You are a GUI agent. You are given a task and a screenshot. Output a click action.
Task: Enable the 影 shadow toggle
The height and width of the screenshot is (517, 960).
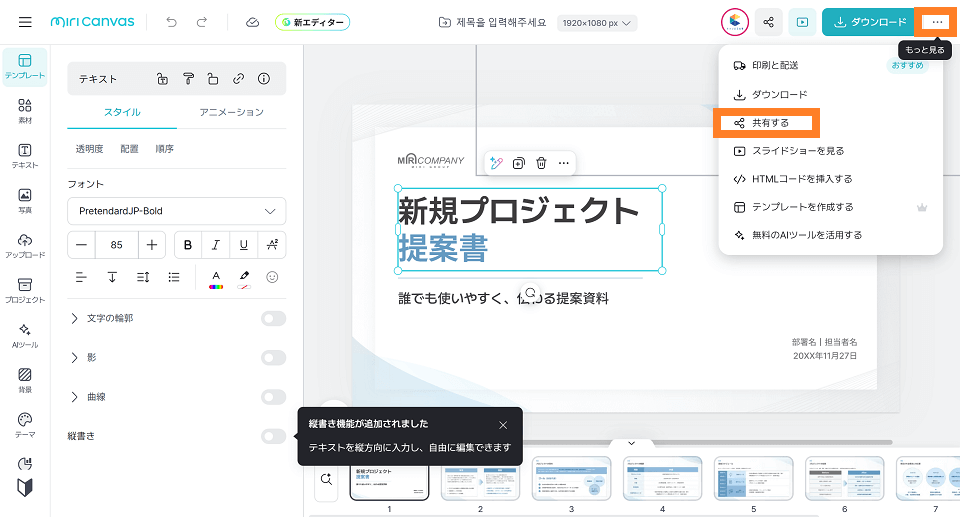click(x=273, y=357)
